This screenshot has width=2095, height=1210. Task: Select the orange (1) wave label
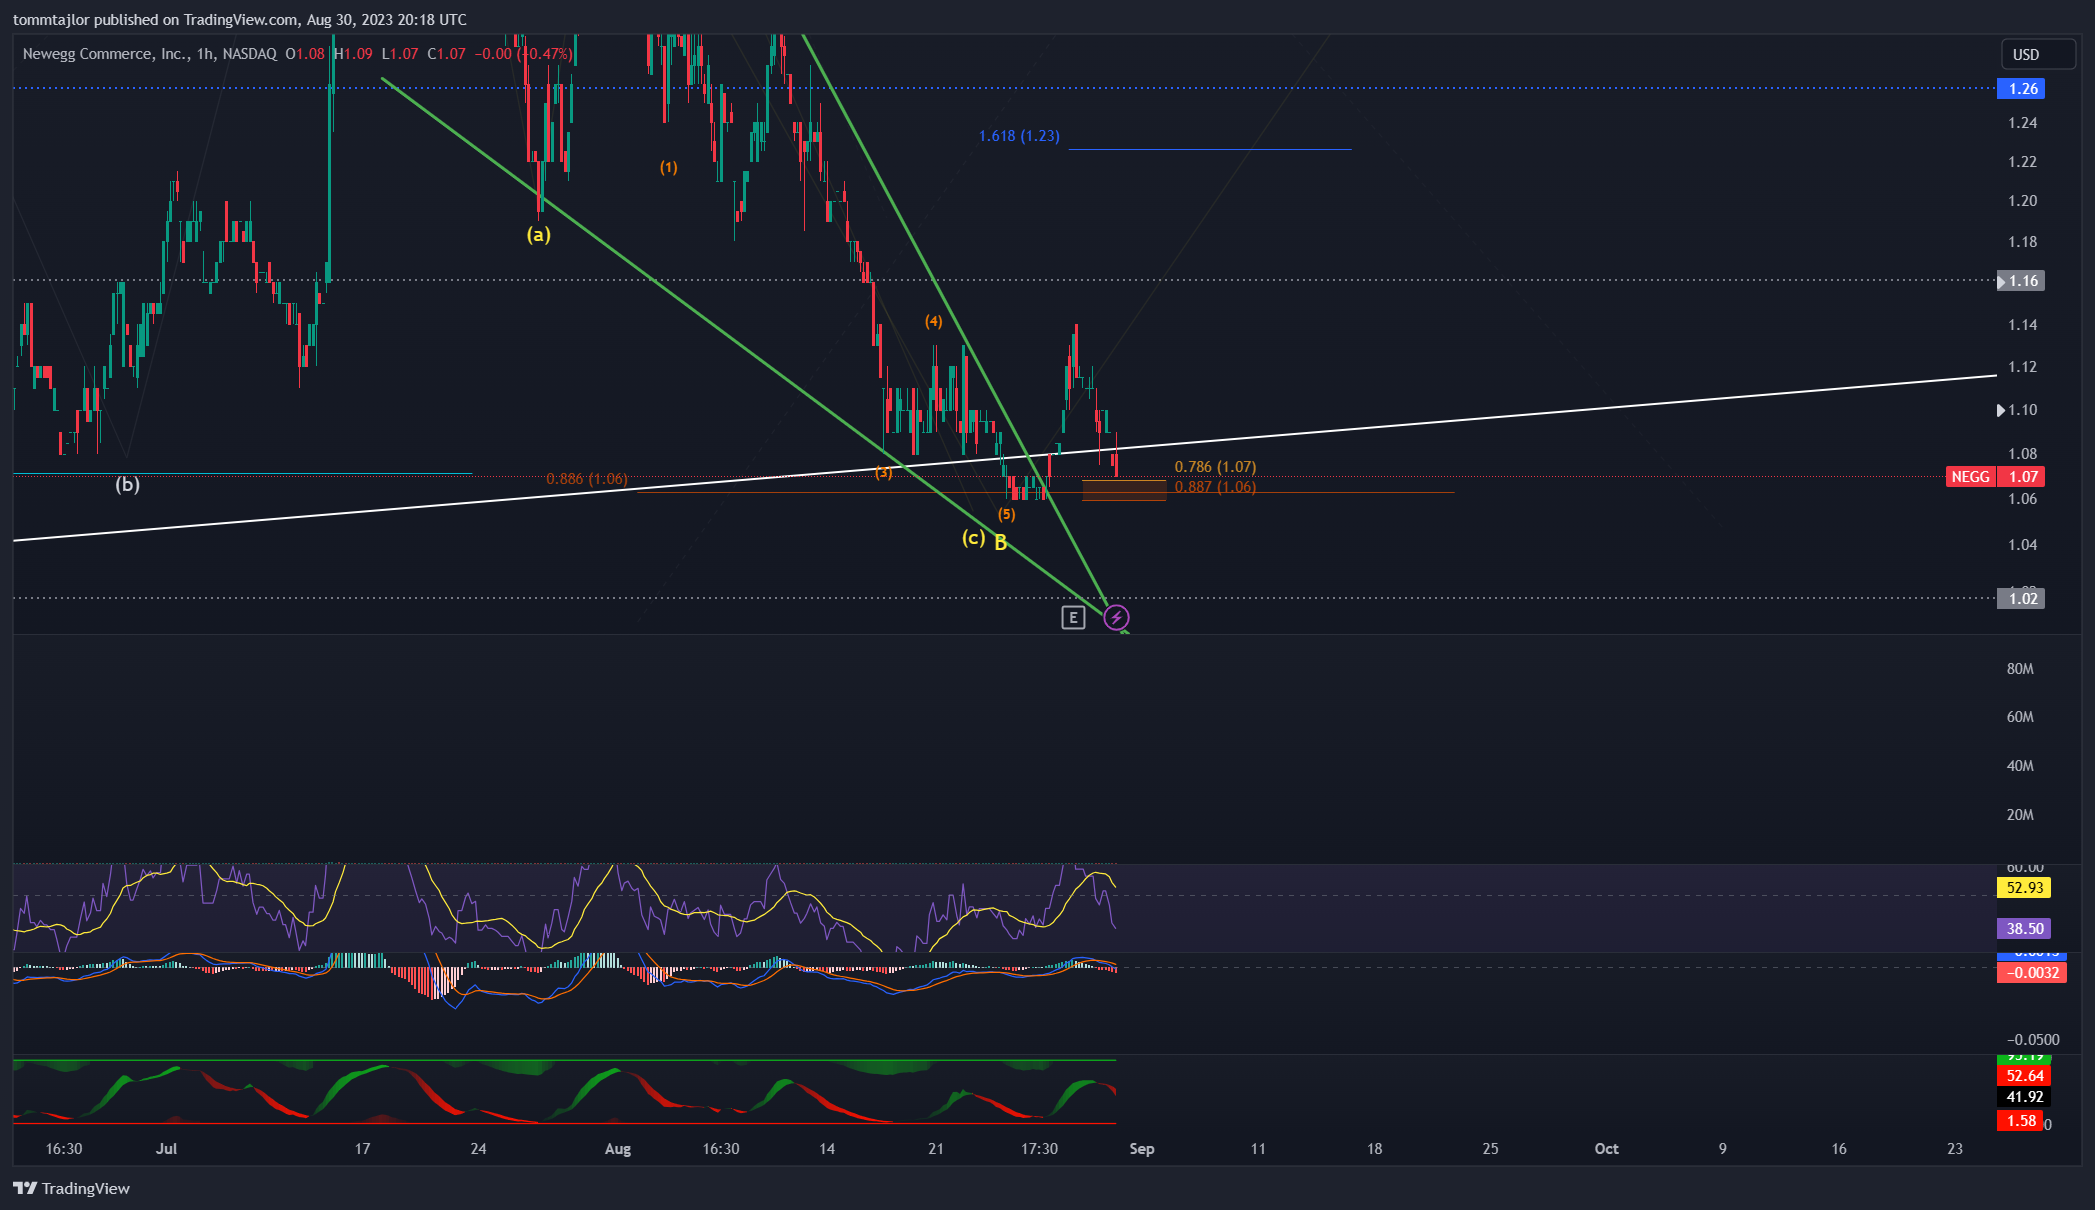click(669, 167)
